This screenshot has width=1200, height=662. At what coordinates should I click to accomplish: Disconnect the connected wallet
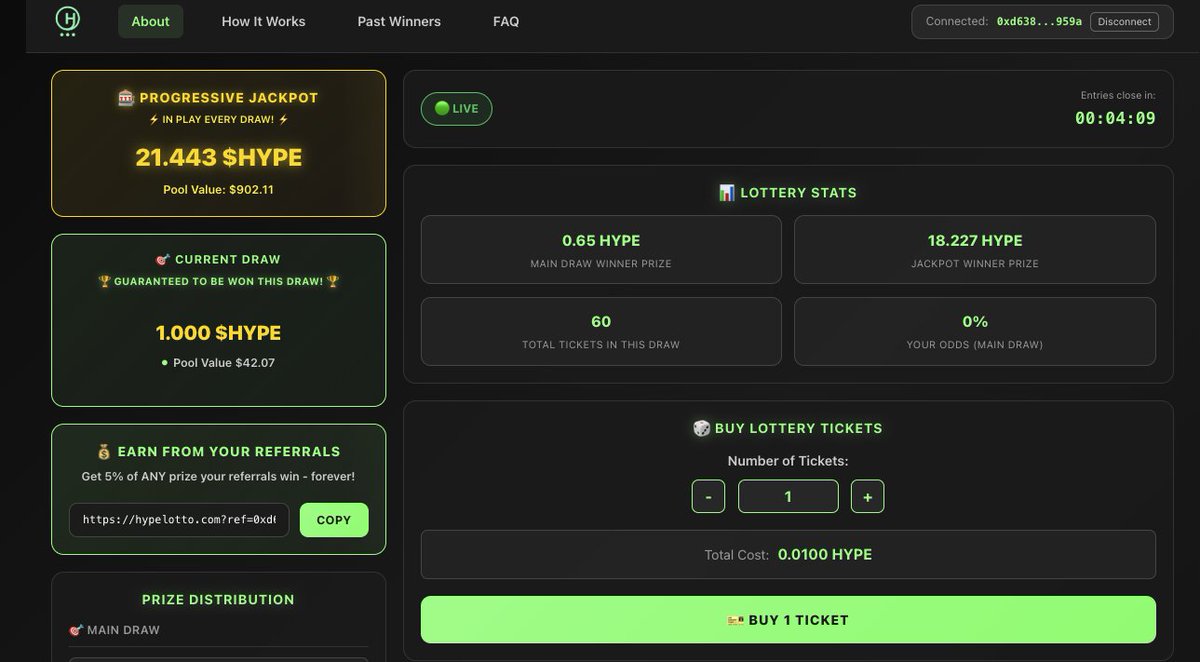[x=1124, y=21]
